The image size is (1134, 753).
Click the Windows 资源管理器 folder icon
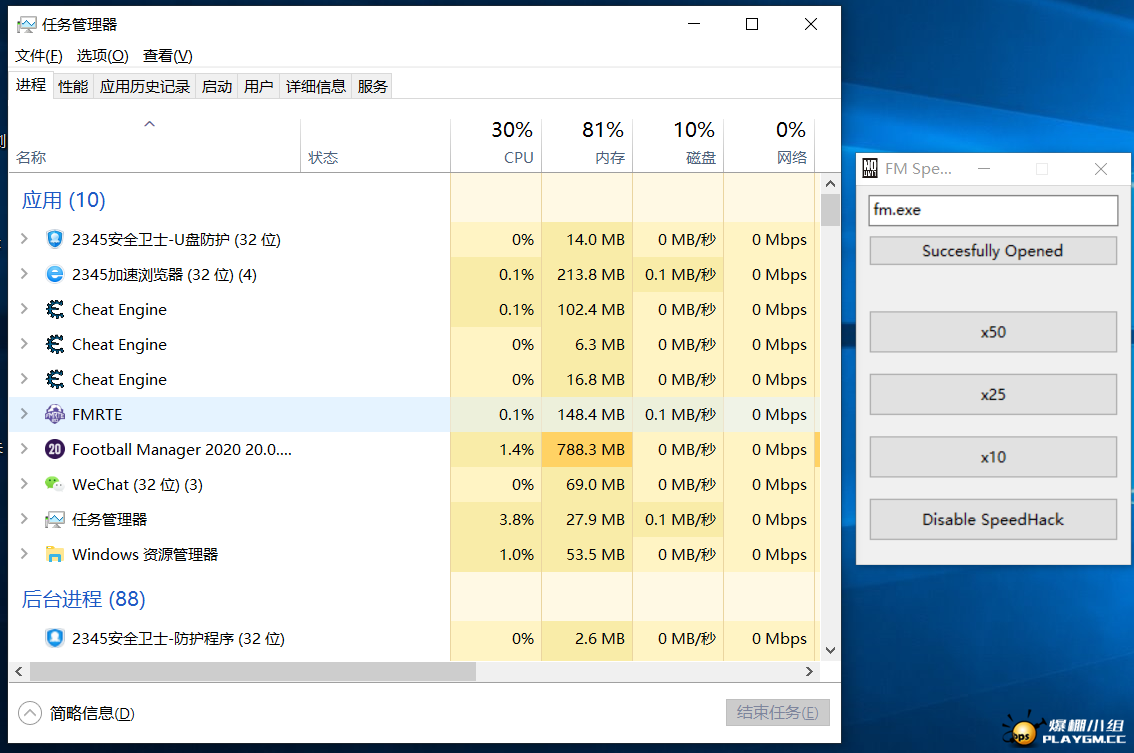(55, 554)
